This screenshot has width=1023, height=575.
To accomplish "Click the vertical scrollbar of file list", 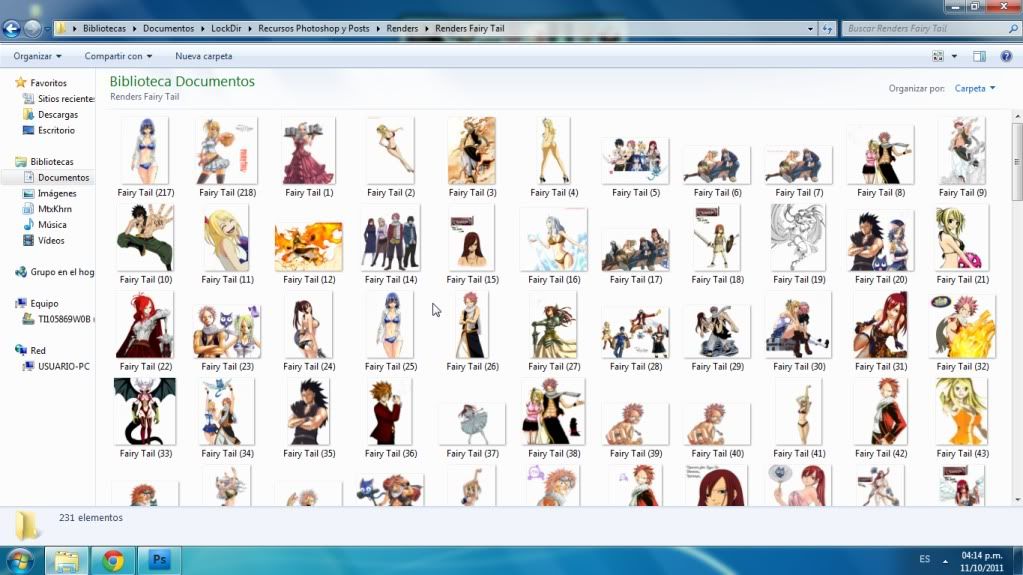I will click(x=1016, y=300).
